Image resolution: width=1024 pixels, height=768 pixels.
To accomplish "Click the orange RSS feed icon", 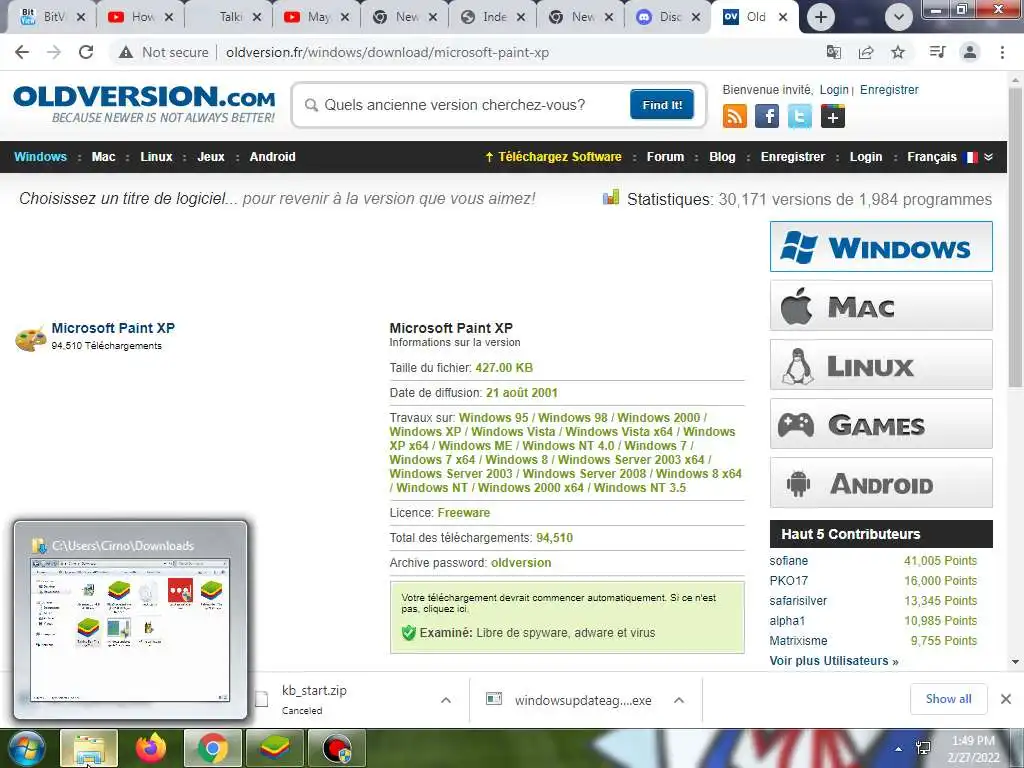I will point(735,116).
